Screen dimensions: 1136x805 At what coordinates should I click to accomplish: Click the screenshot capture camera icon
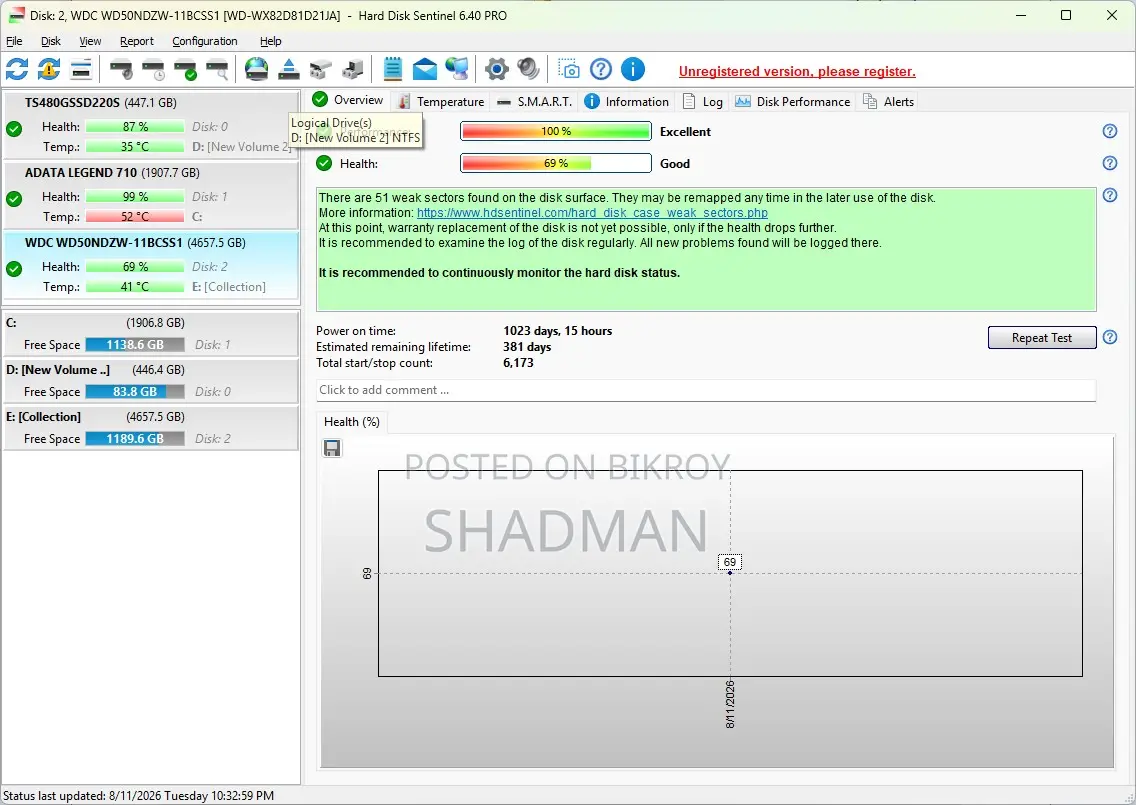(569, 70)
